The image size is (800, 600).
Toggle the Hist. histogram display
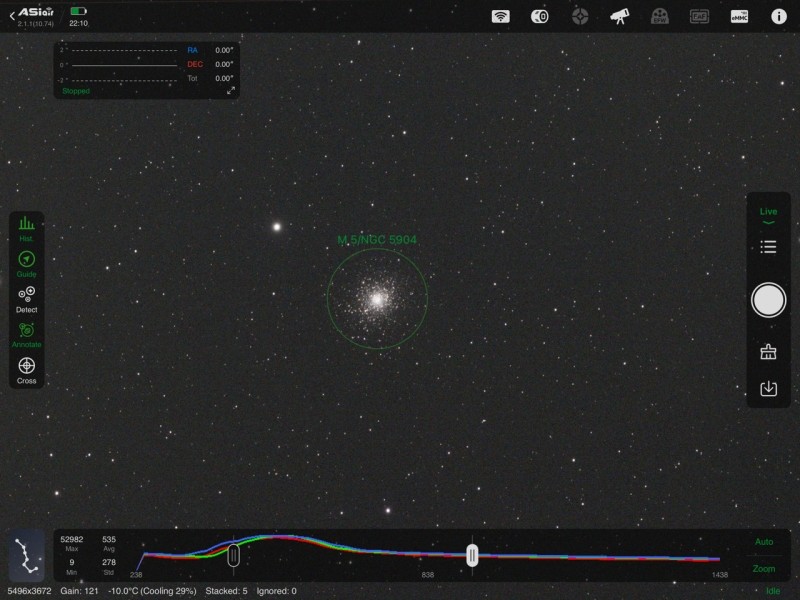[x=27, y=228]
